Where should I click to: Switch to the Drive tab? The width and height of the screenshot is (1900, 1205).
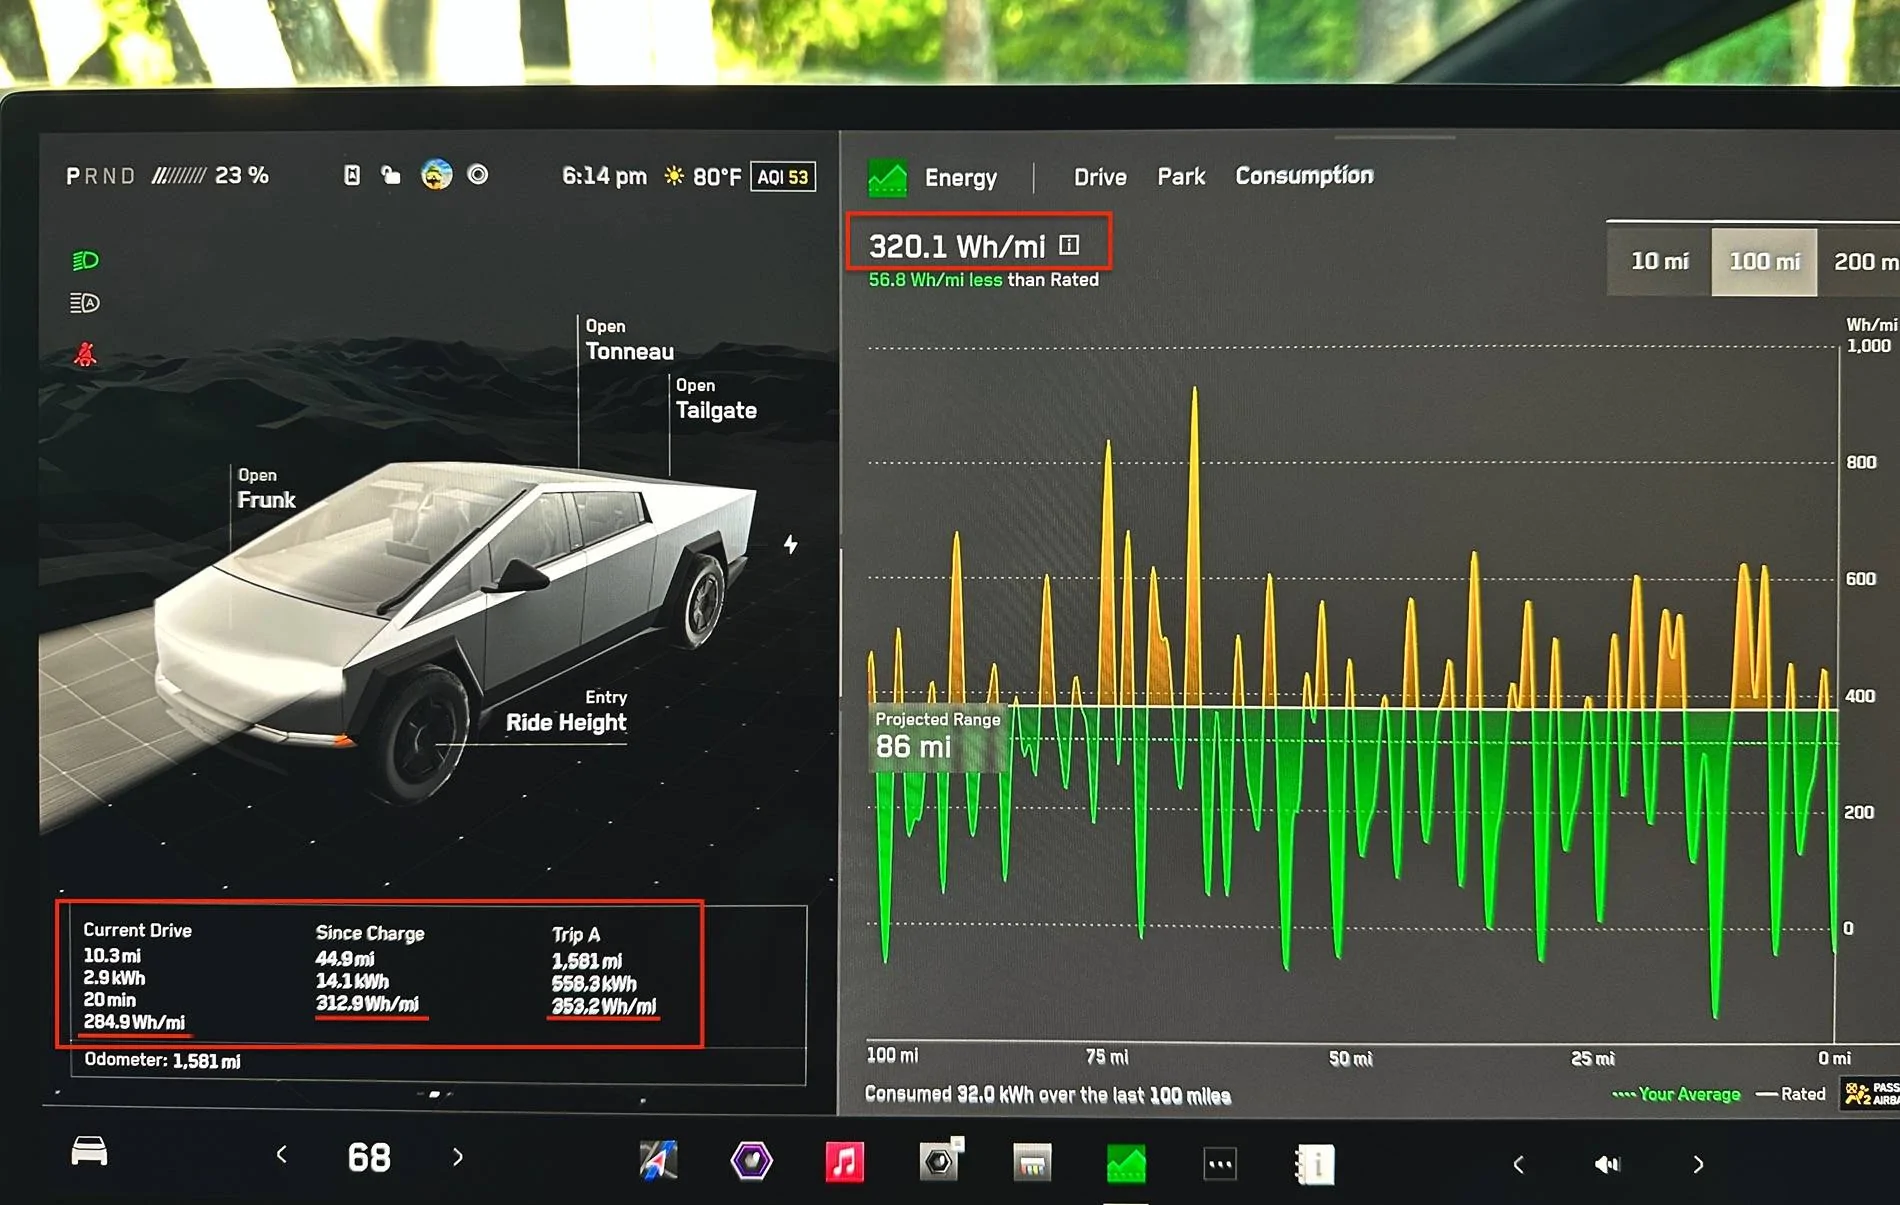(1100, 177)
